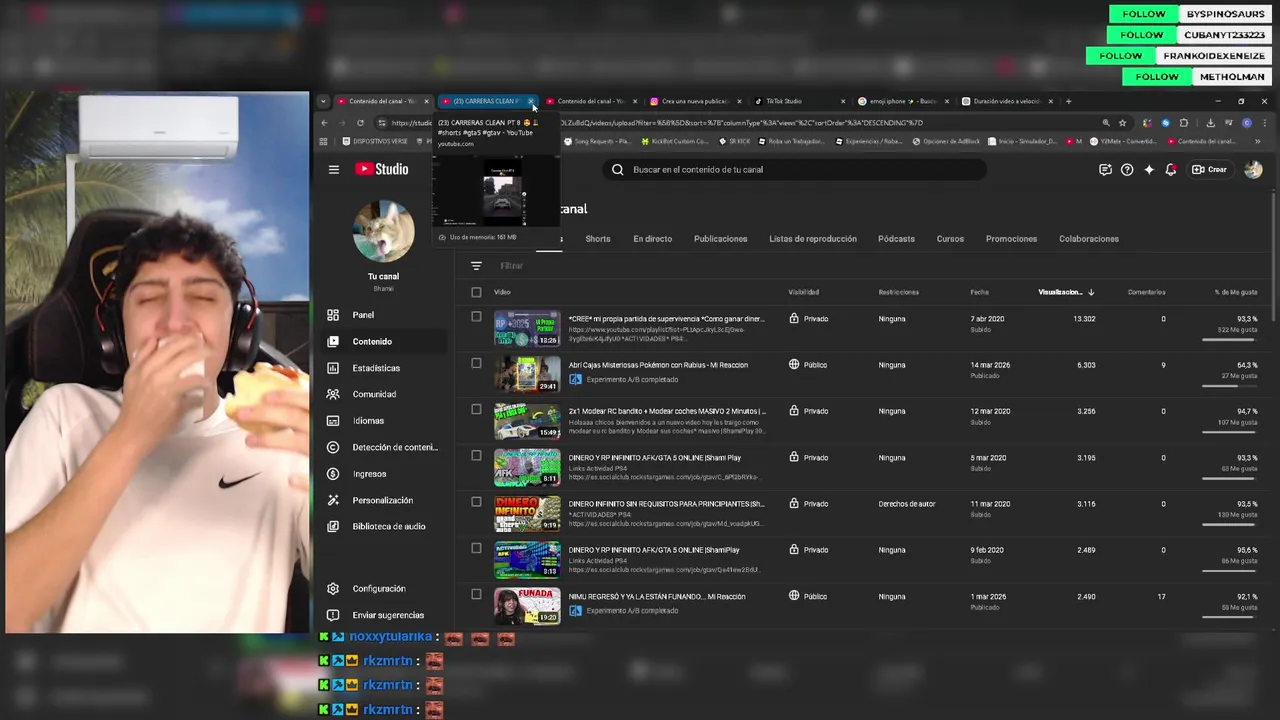1280x720 pixels.
Task: Check the DINERO INFINITO SIN REQUISITOS video
Action: (476, 502)
